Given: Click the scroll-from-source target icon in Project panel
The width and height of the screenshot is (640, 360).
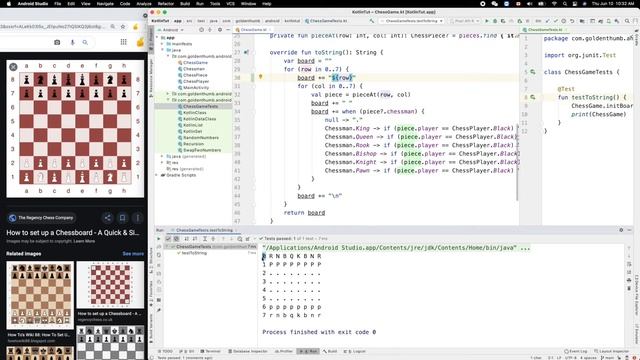Looking at the screenshot, I should pos(201,30).
